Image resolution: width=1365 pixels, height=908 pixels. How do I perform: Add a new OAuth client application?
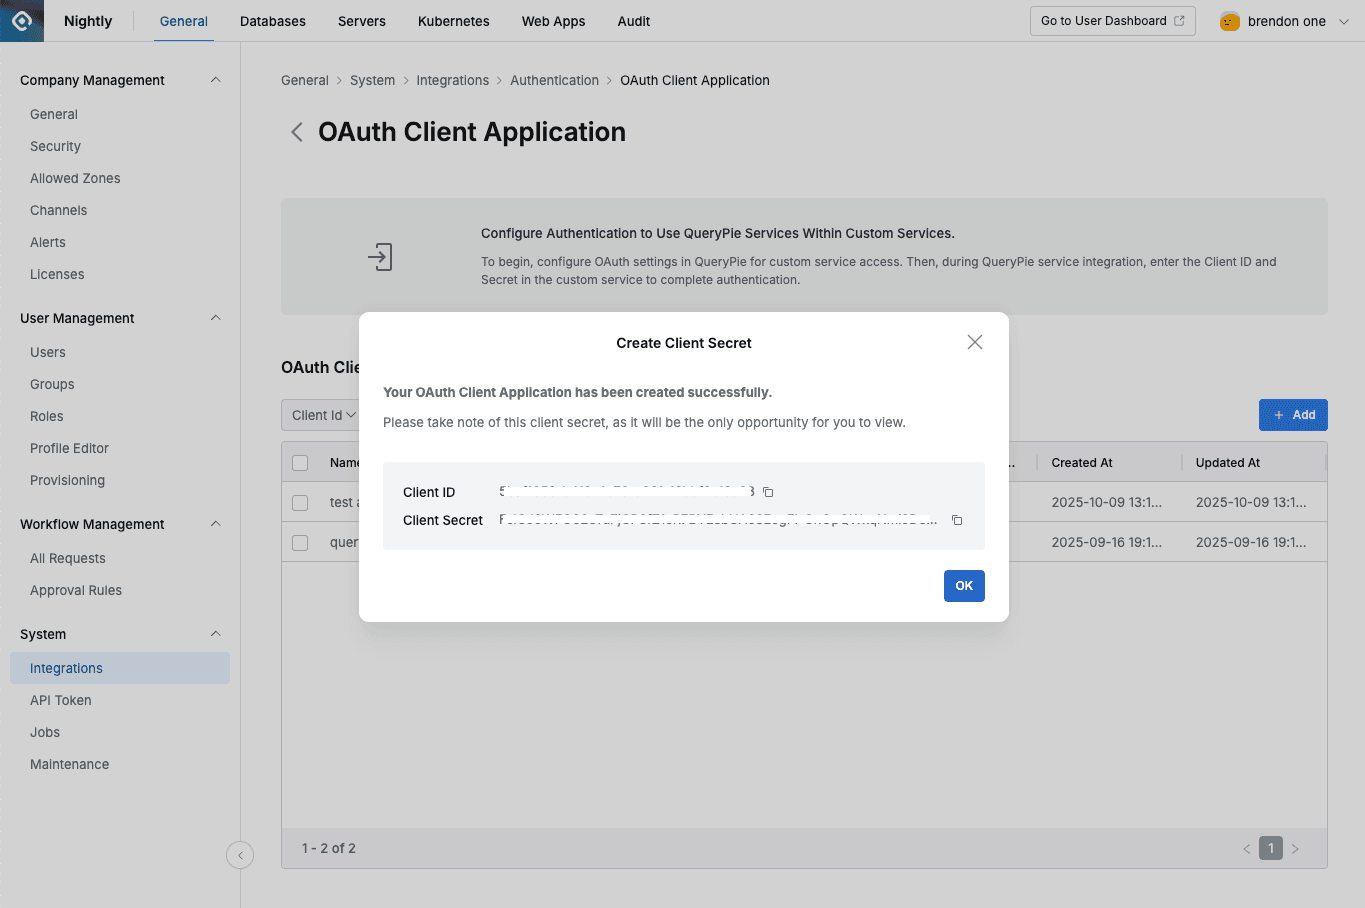click(x=1292, y=414)
